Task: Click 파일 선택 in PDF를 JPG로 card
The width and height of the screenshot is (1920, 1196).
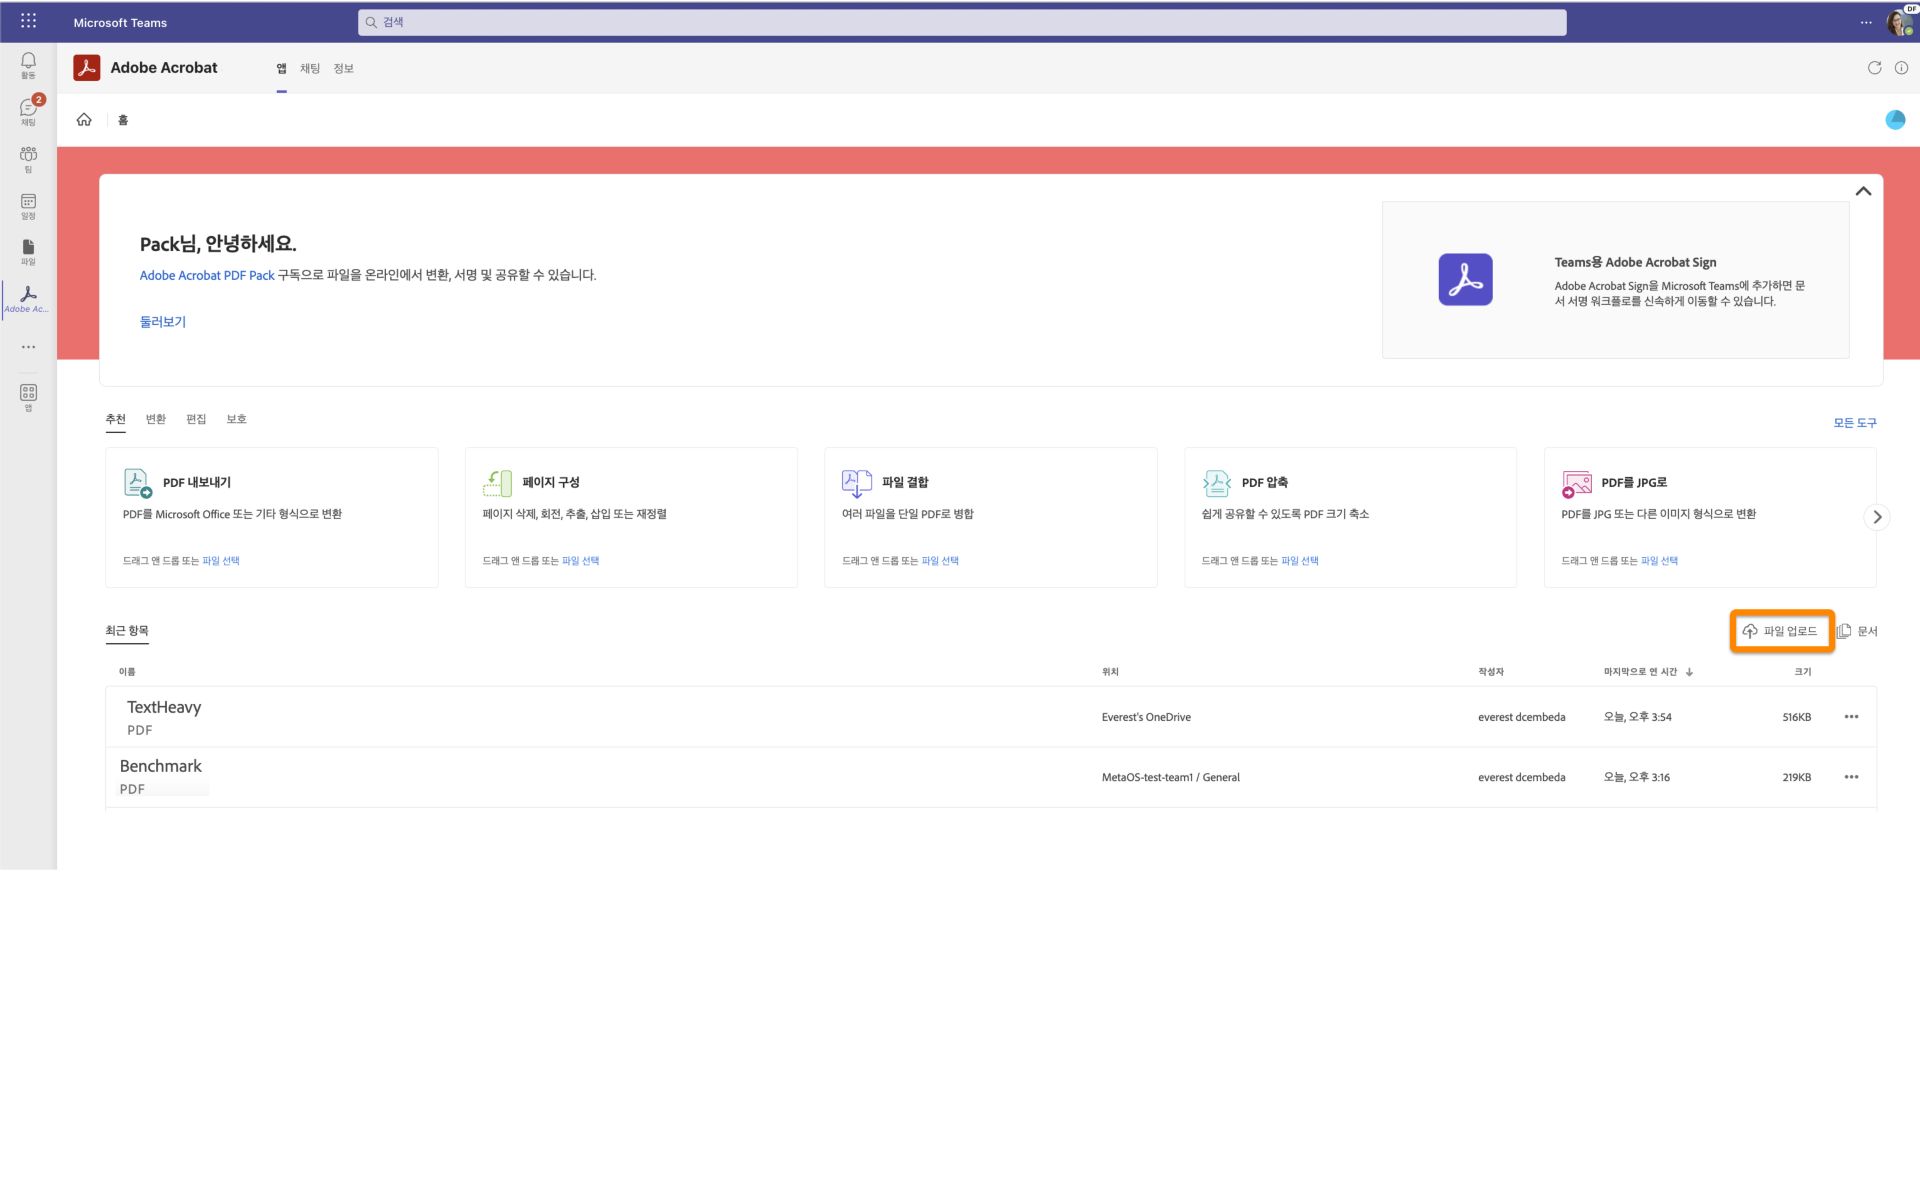Action: pyautogui.click(x=1660, y=561)
